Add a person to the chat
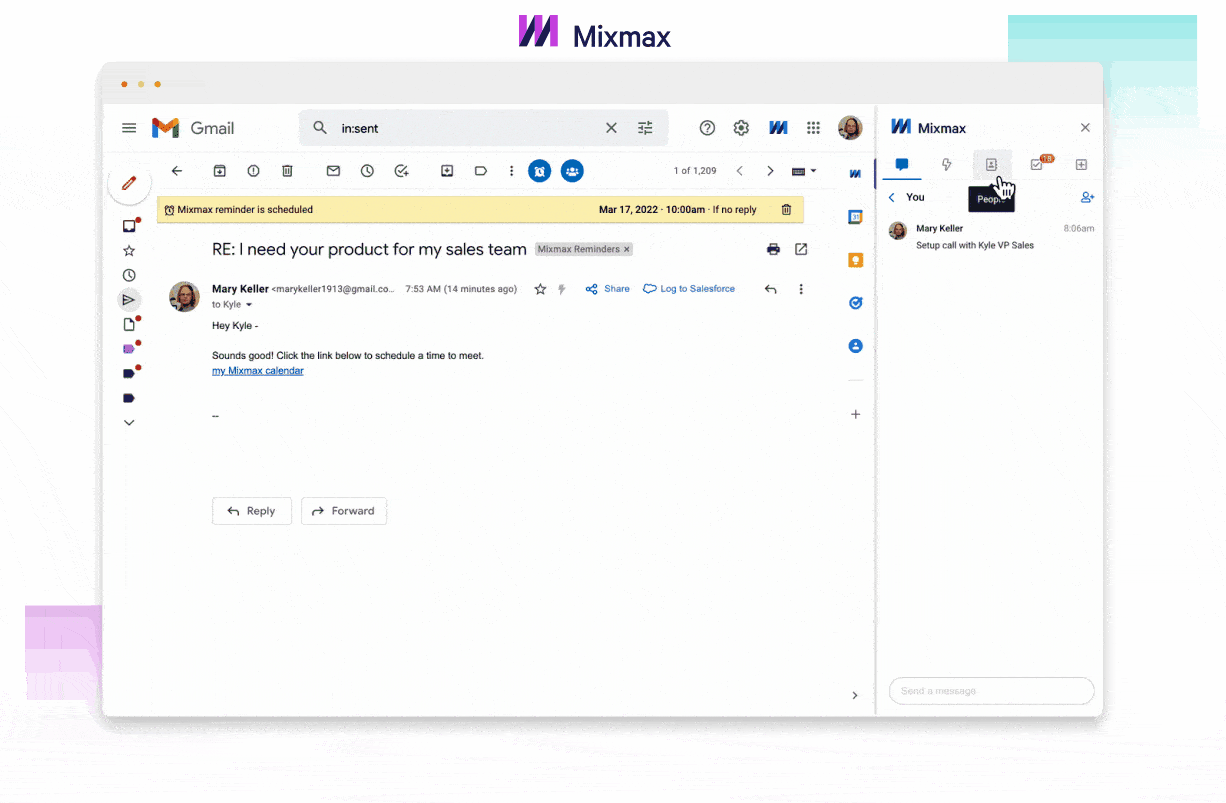Viewport: 1226px width, 803px height. coord(1087,198)
